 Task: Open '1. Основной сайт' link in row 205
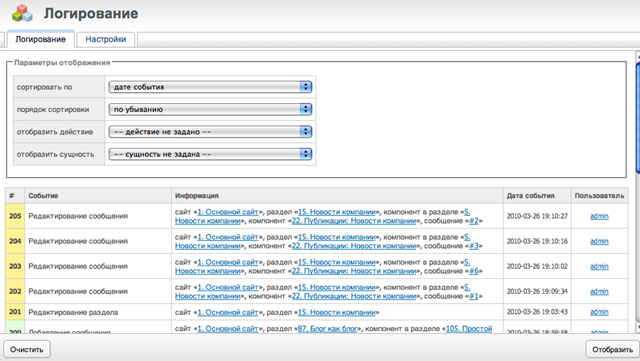[x=228, y=212]
